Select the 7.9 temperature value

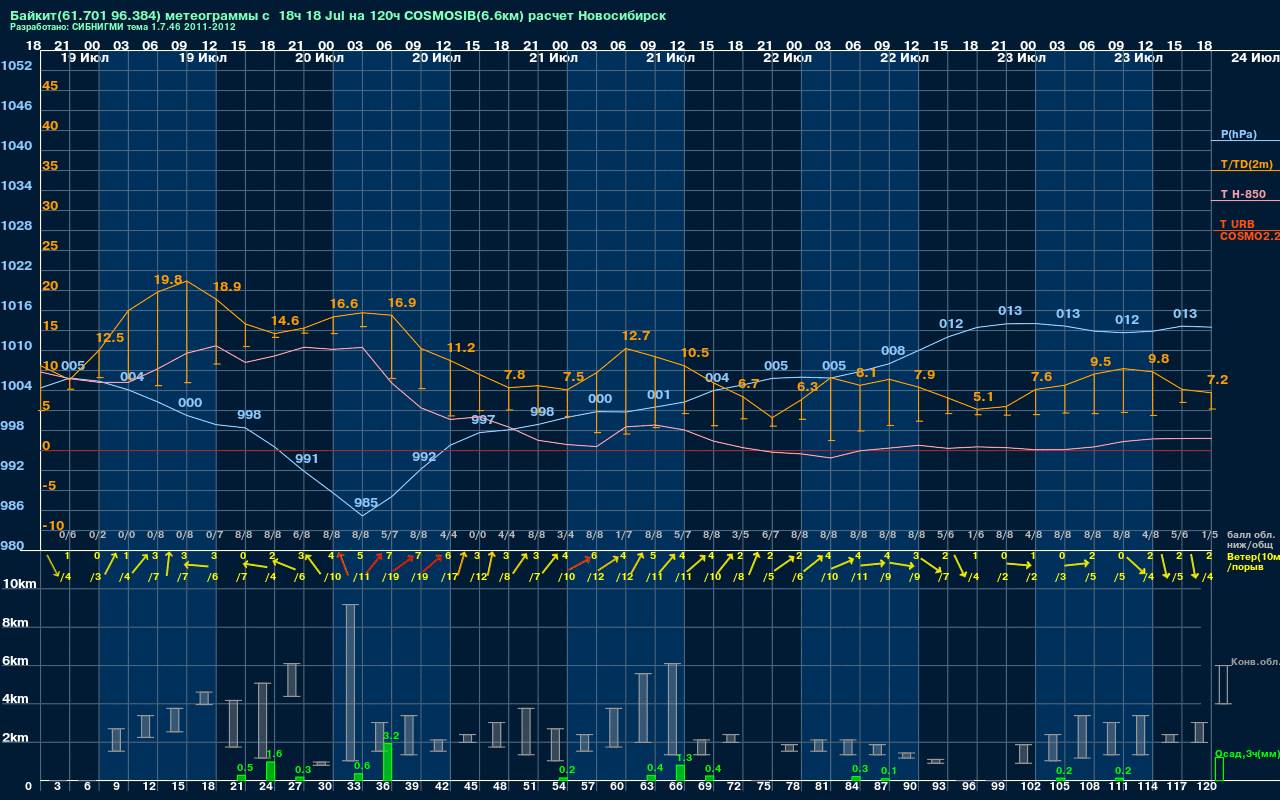coord(925,374)
